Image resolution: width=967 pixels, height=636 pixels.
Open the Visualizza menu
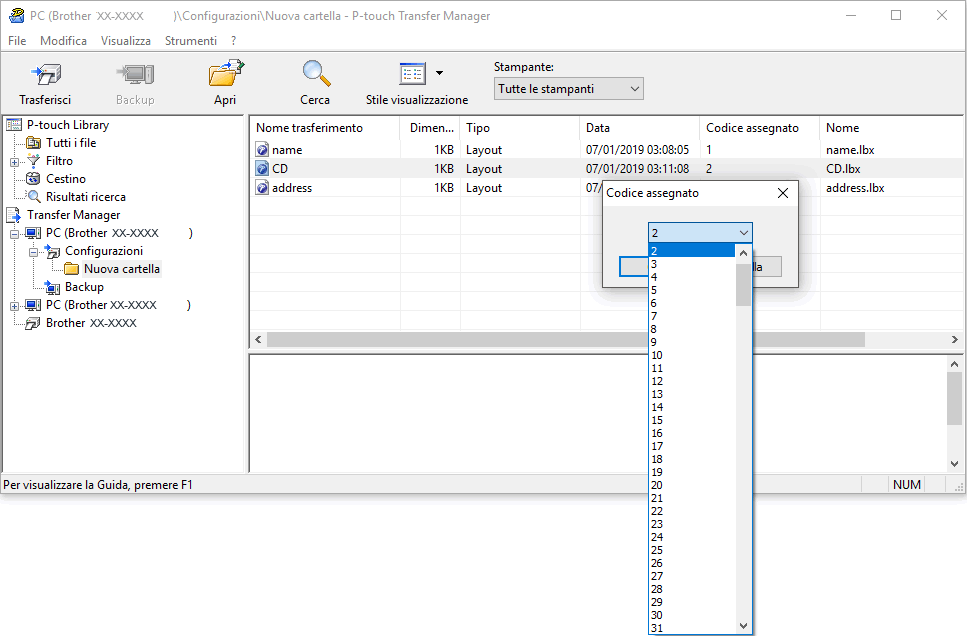(x=126, y=41)
